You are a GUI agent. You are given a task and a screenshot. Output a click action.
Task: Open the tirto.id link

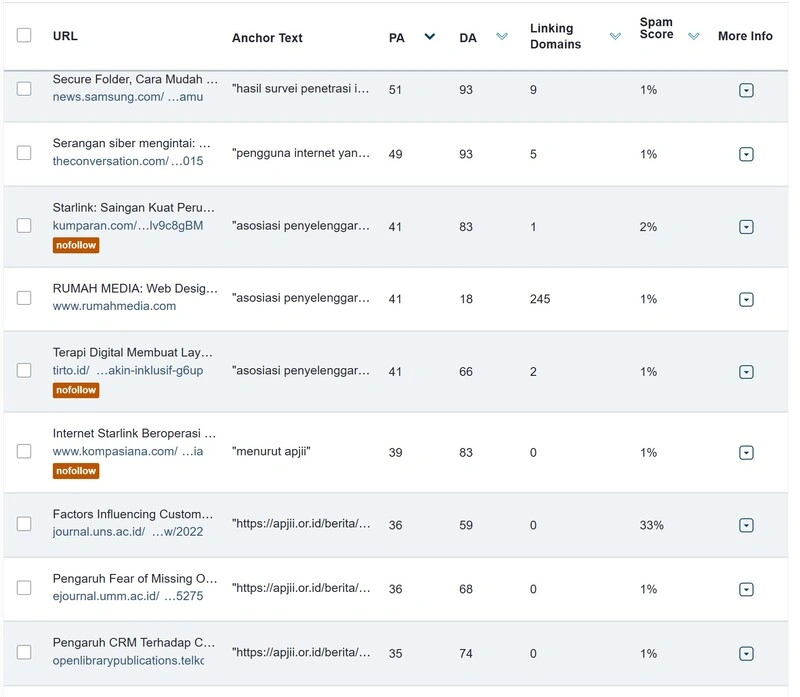(128, 370)
